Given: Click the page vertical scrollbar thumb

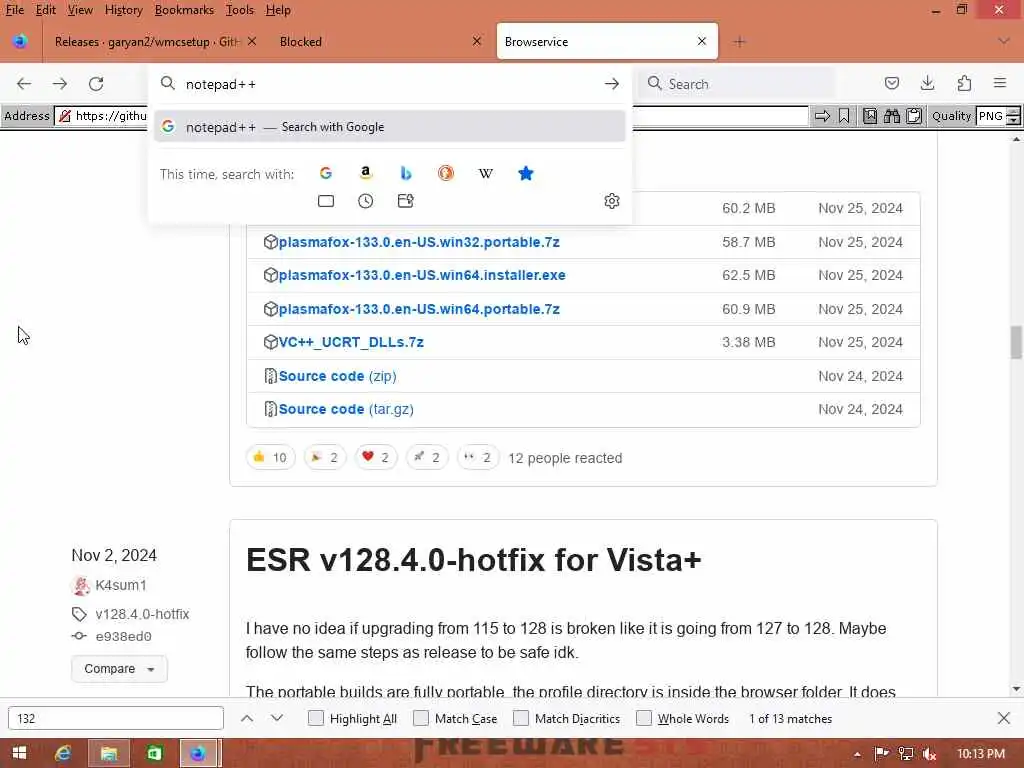Looking at the screenshot, I should (x=1016, y=342).
